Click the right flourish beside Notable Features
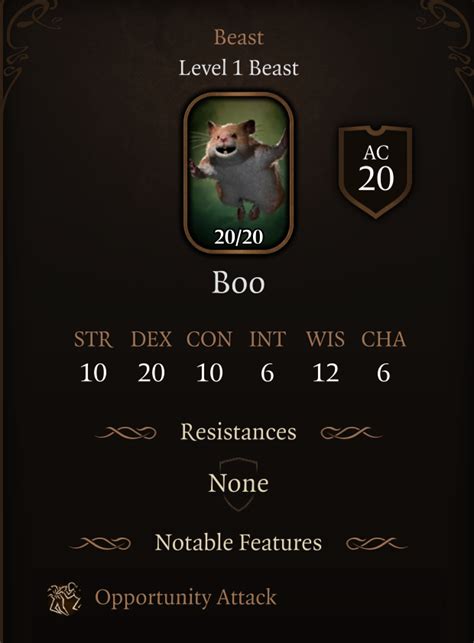474x643 pixels. coord(377,544)
